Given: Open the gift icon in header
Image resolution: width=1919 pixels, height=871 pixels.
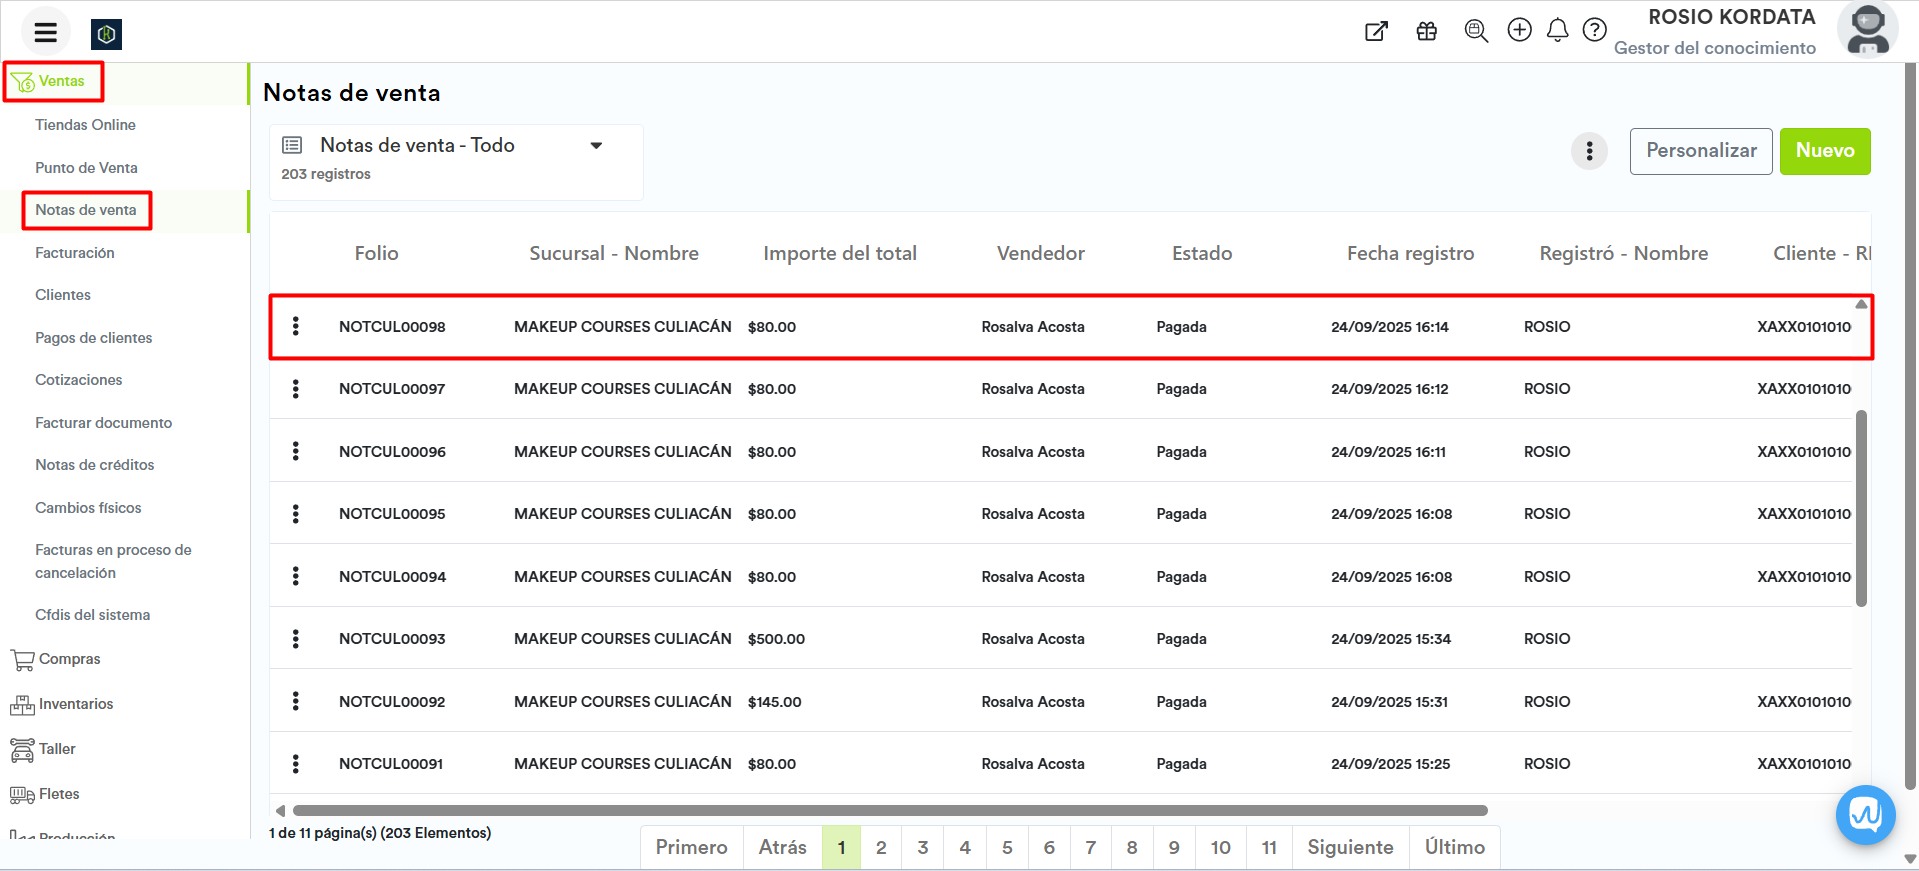Looking at the screenshot, I should tap(1426, 31).
